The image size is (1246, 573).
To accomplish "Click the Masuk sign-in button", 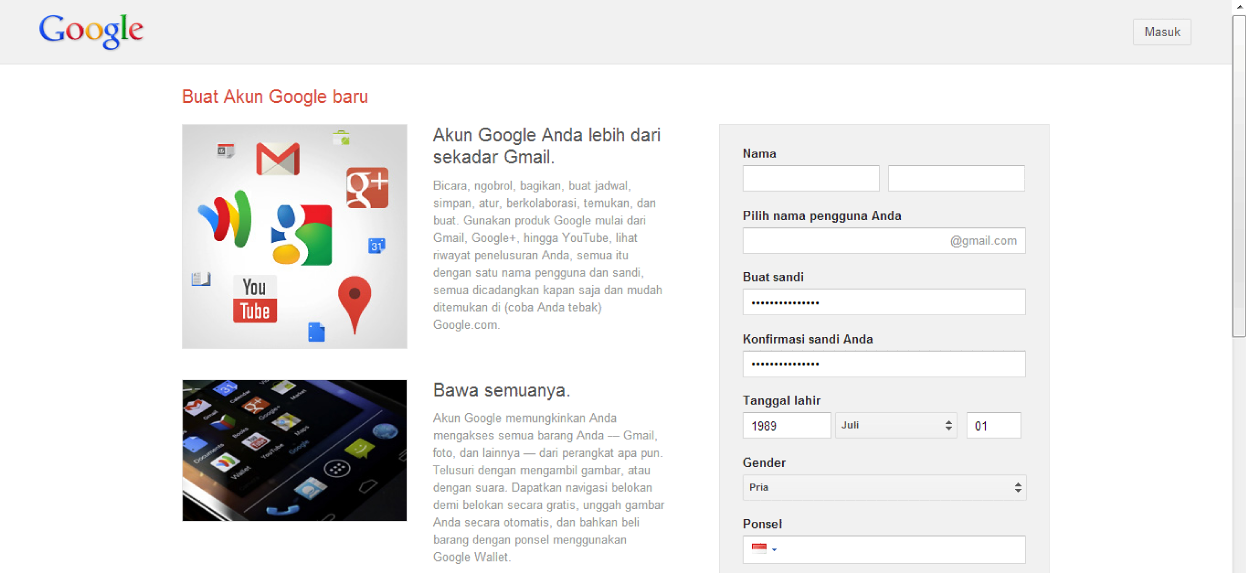I will (x=1162, y=32).
